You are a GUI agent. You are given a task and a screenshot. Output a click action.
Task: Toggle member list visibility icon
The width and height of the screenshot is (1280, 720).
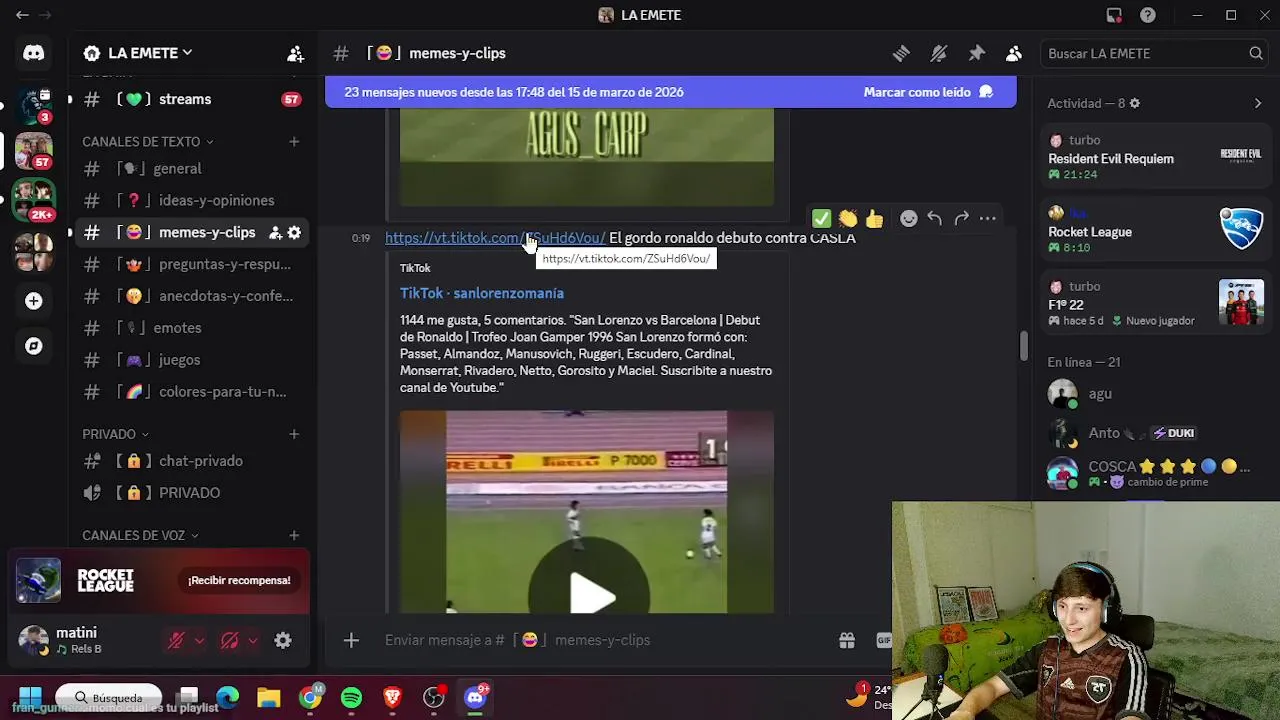pos(1014,53)
